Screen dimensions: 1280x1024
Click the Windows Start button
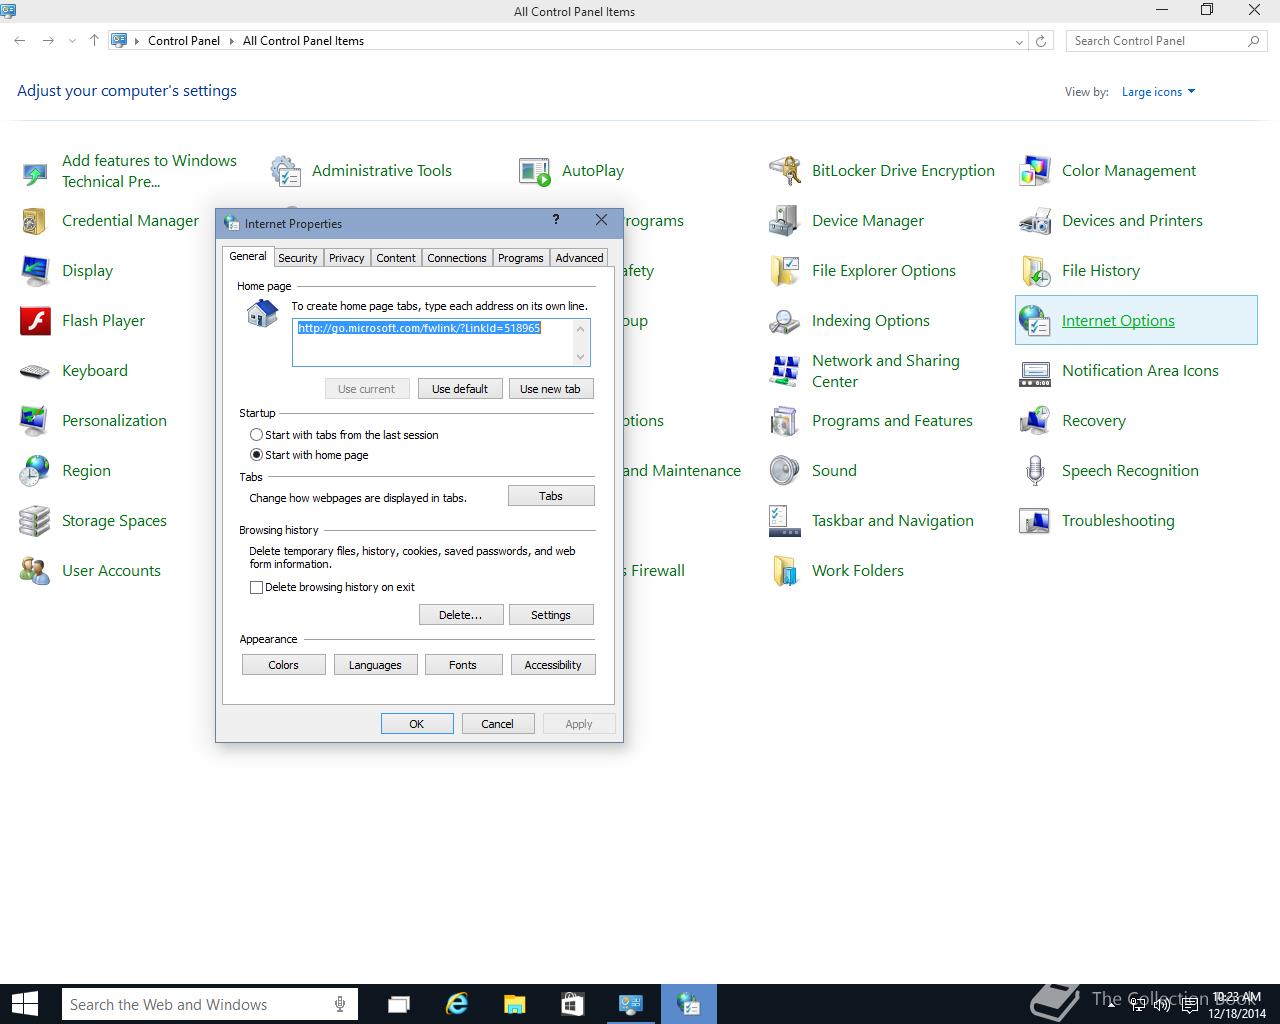pyautogui.click(x=25, y=1004)
